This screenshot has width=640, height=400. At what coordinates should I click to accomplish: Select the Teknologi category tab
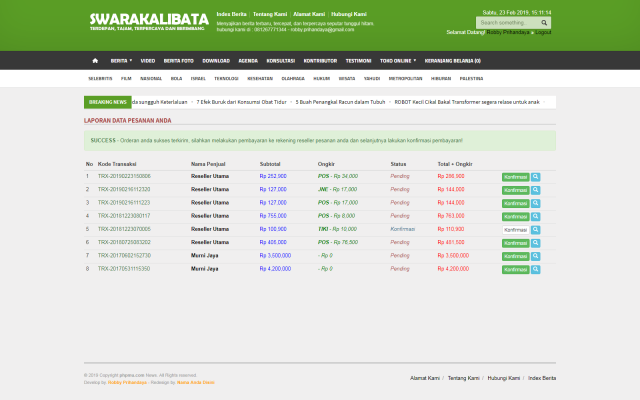coord(226,77)
